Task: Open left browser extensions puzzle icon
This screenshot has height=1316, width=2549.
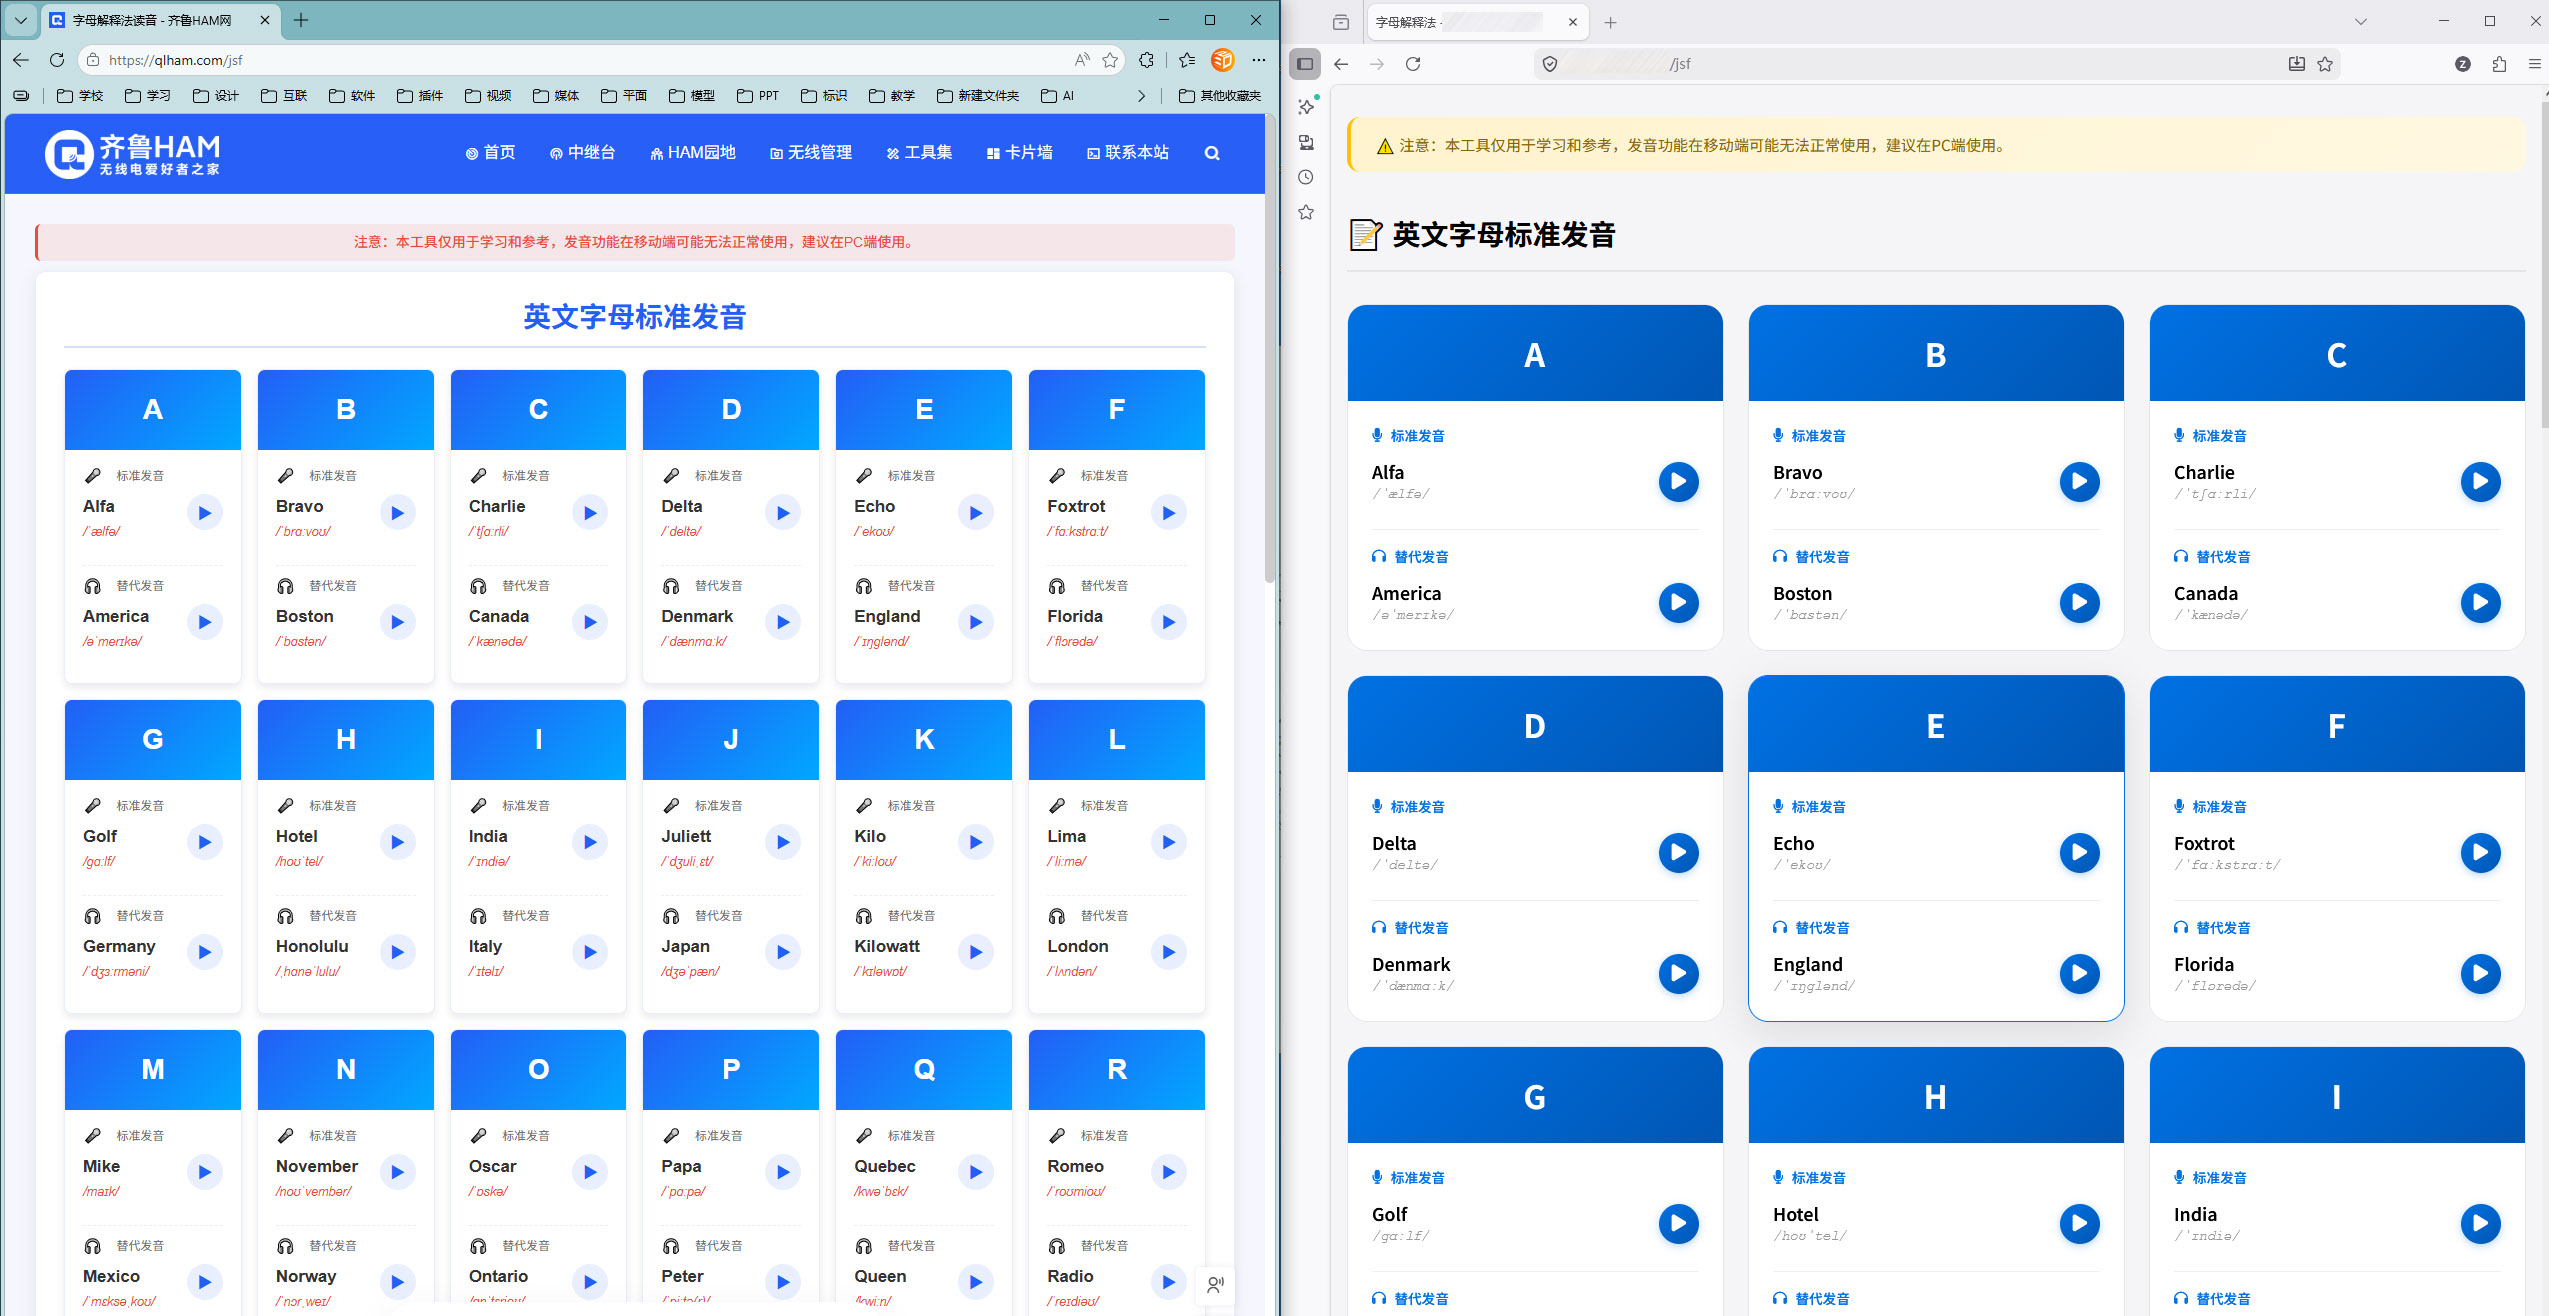Action: (1147, 60)
